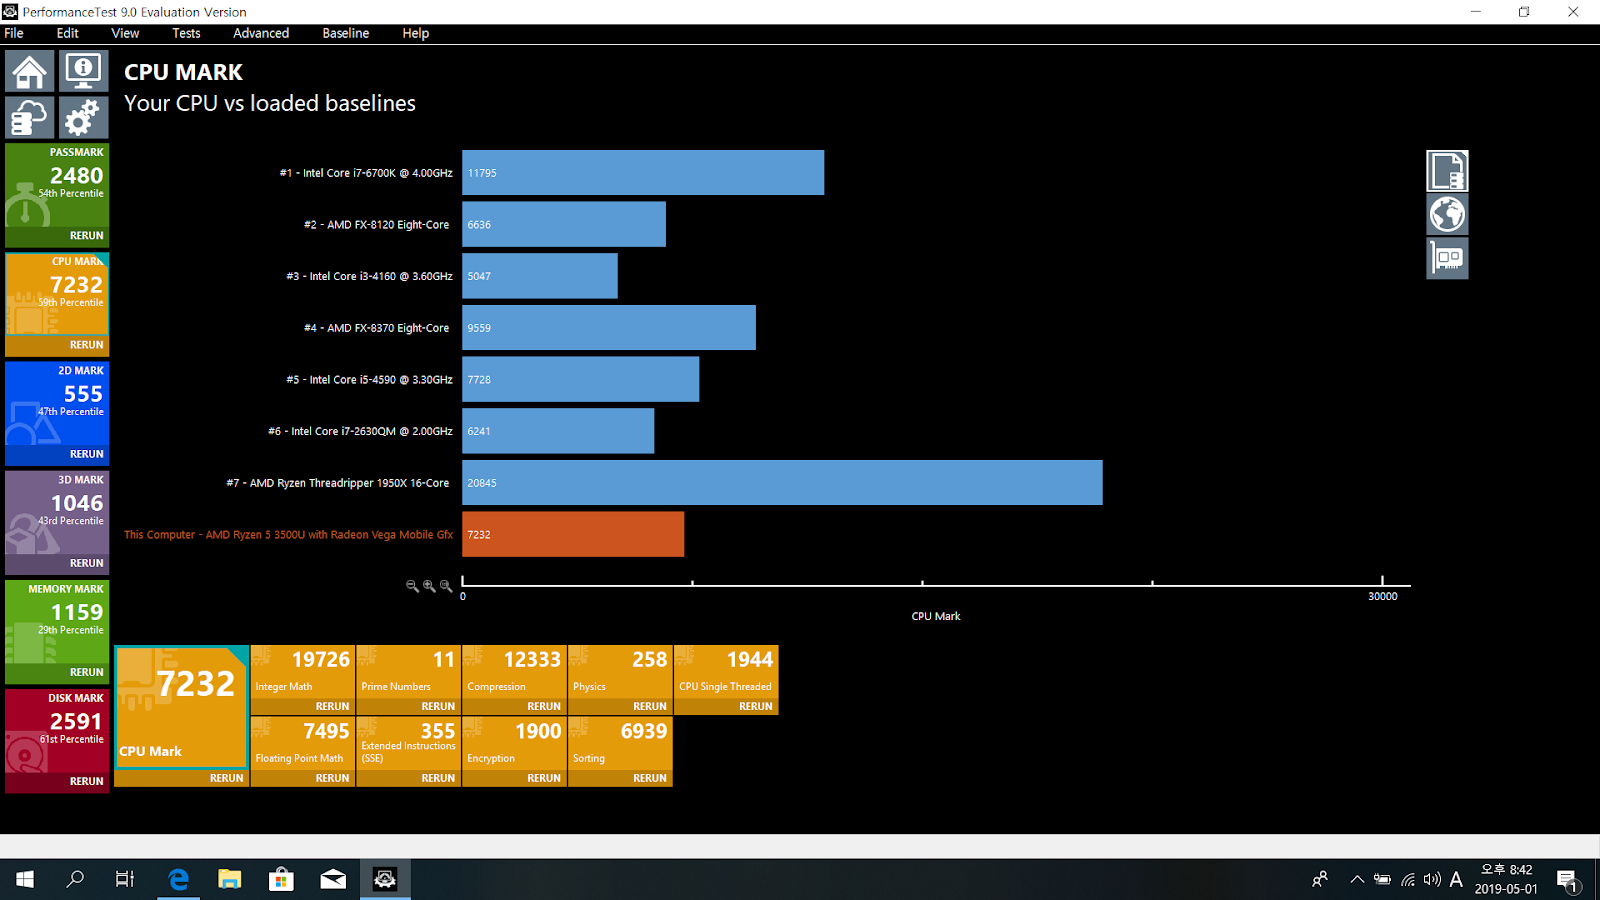
Task: Reset chart zoom with the third magnifier
Action: pos(446,586)
